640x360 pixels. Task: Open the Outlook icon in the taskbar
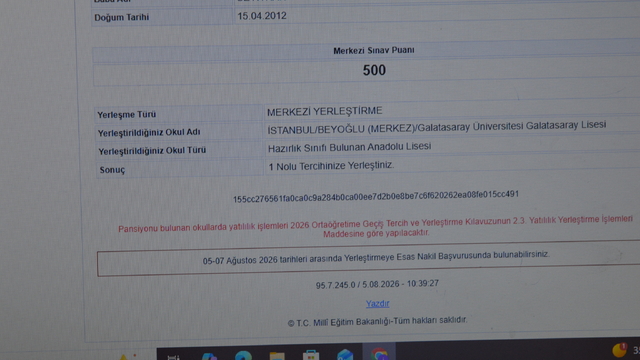click(x=345, y=355)
